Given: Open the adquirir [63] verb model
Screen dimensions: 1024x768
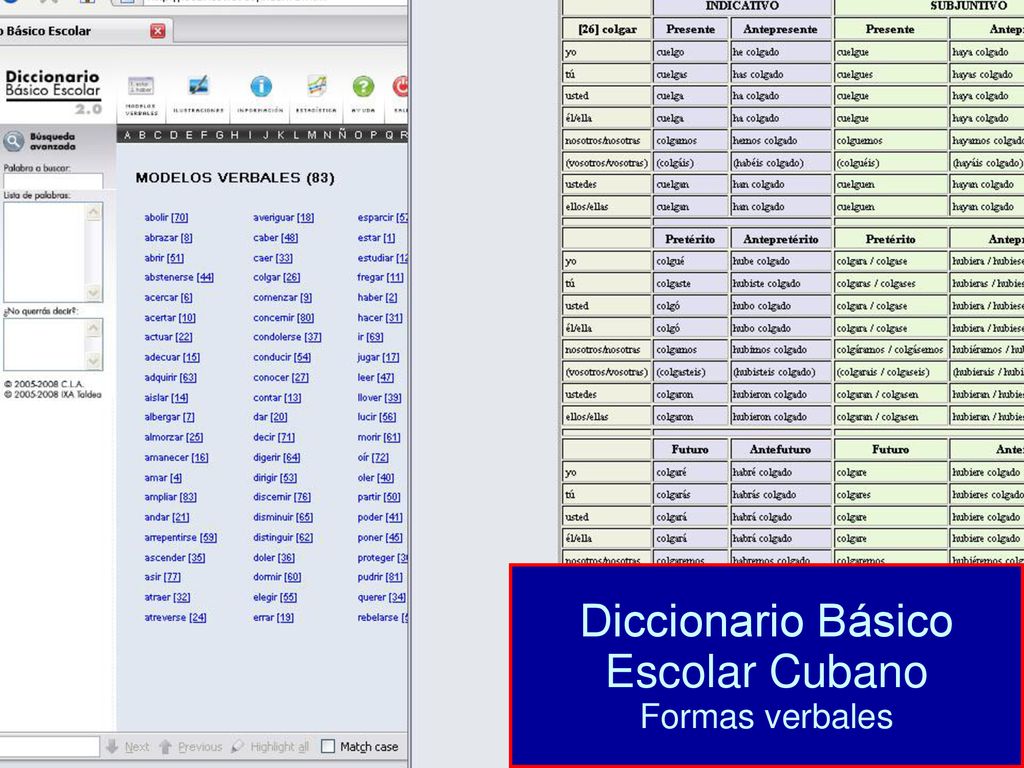Looking at the screenshot, I should coord(170,377).
